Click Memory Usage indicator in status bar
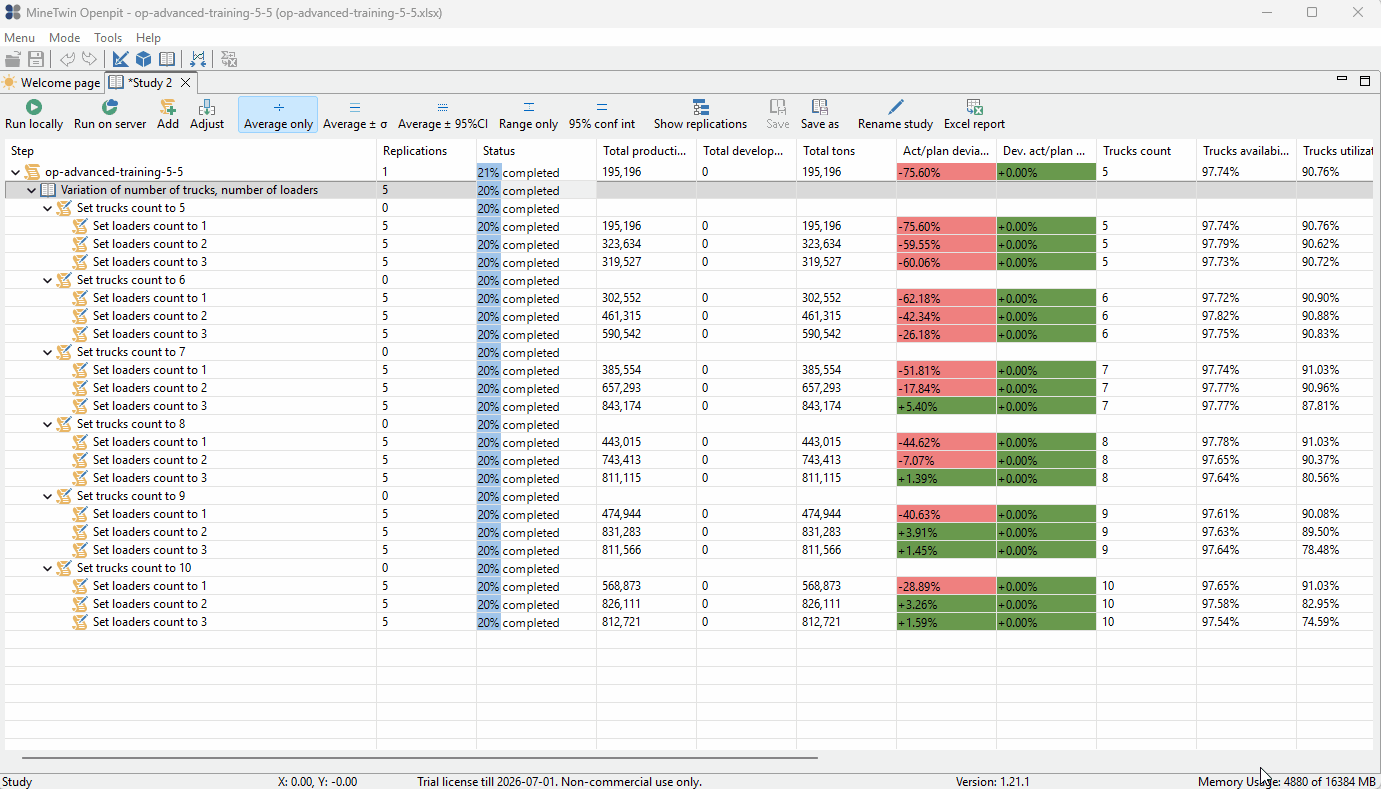Viewport: 1381px width, 789px height. click(1288, 782)
